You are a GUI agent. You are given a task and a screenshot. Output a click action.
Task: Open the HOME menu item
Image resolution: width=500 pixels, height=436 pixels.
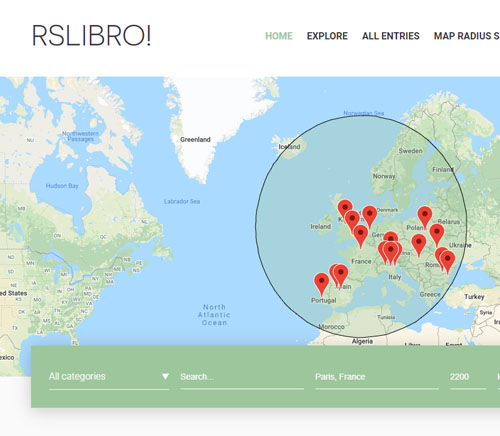coord(279,36)
